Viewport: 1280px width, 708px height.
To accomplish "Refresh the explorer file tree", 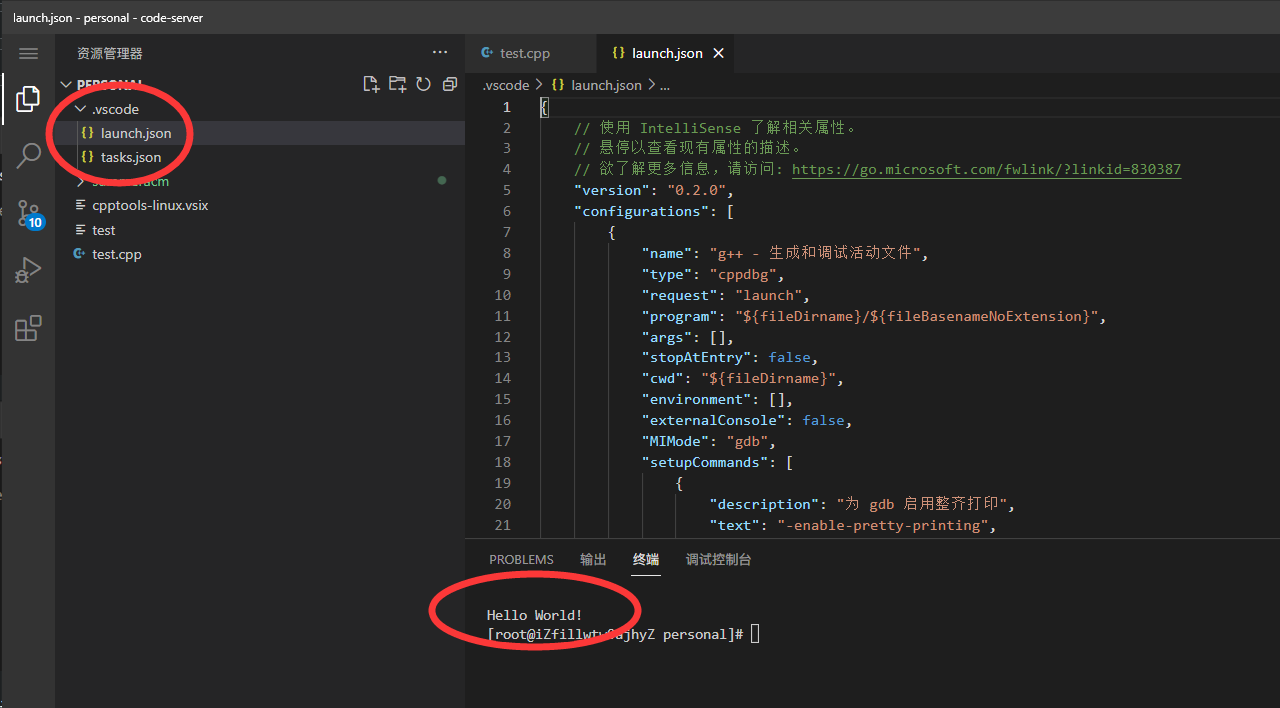I will (423, 84).
